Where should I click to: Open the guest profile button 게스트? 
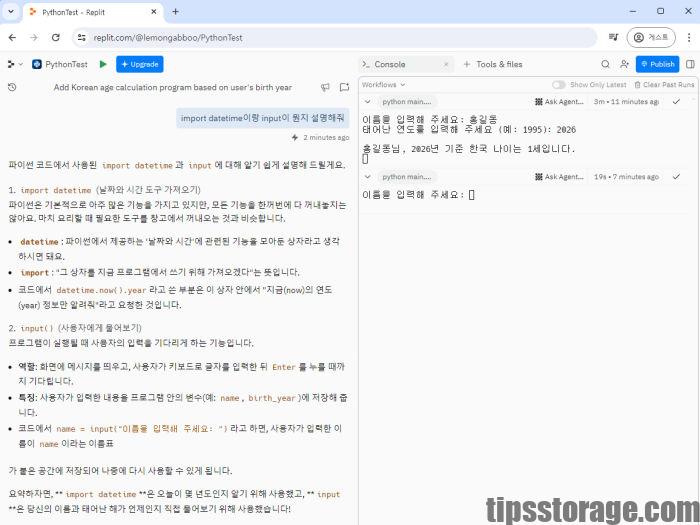651,38
